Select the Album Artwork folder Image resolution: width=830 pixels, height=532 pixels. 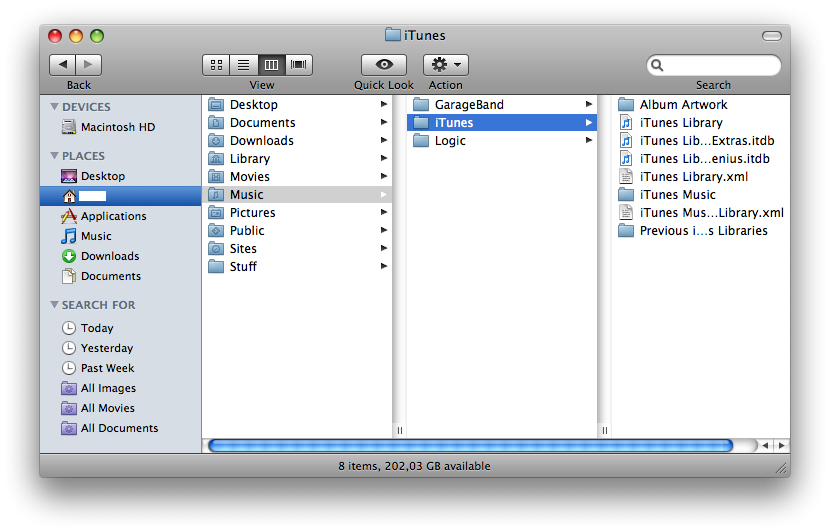click(701, 104)
